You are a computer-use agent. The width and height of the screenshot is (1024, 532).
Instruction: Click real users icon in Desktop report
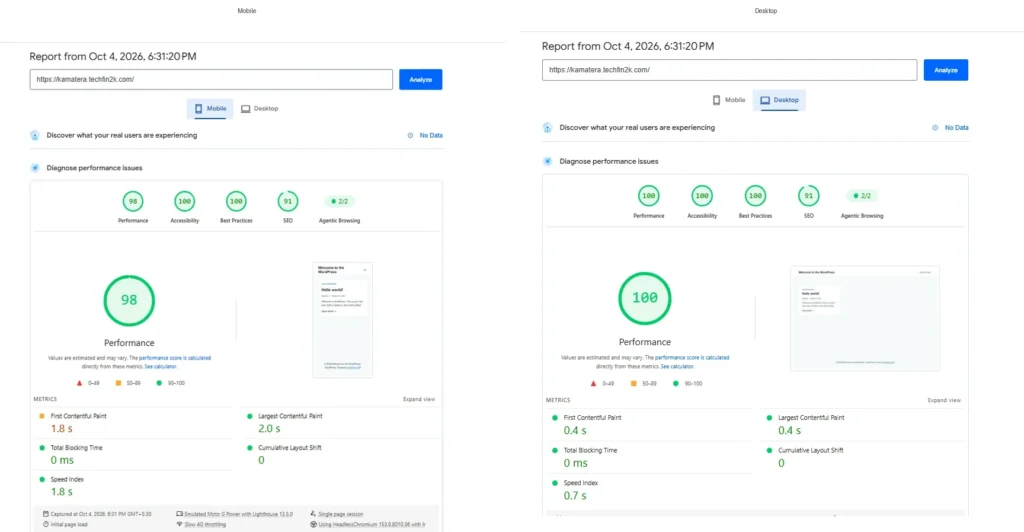pos(547,127)
